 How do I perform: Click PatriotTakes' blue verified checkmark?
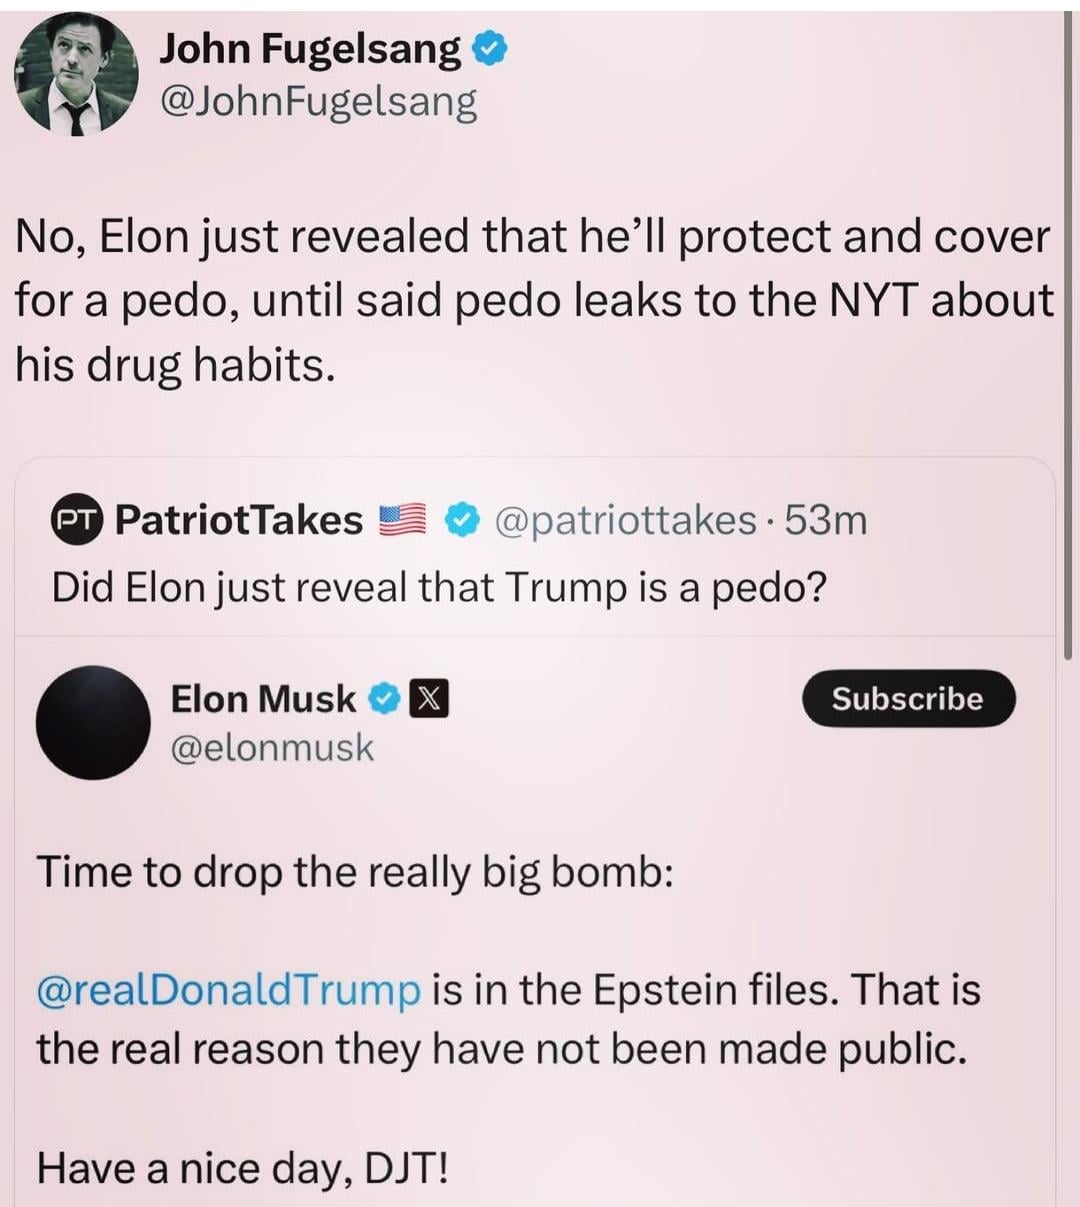pos(460,520)
